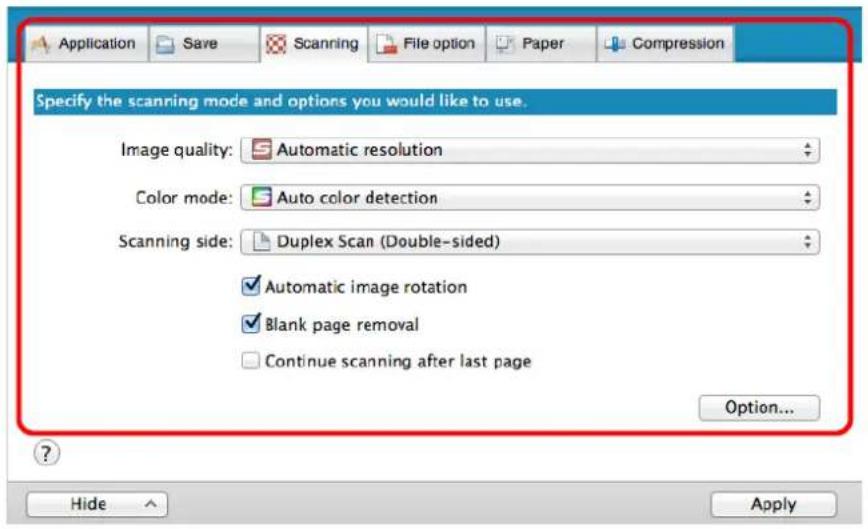
Task: Click the Scanning side label
Action: [x=175, y=242]
